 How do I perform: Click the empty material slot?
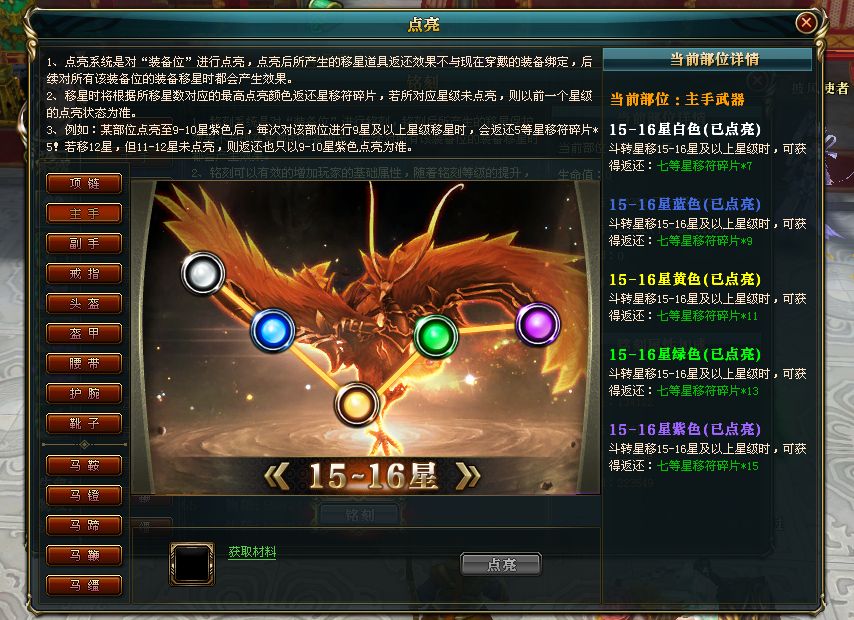coord(192,564)
